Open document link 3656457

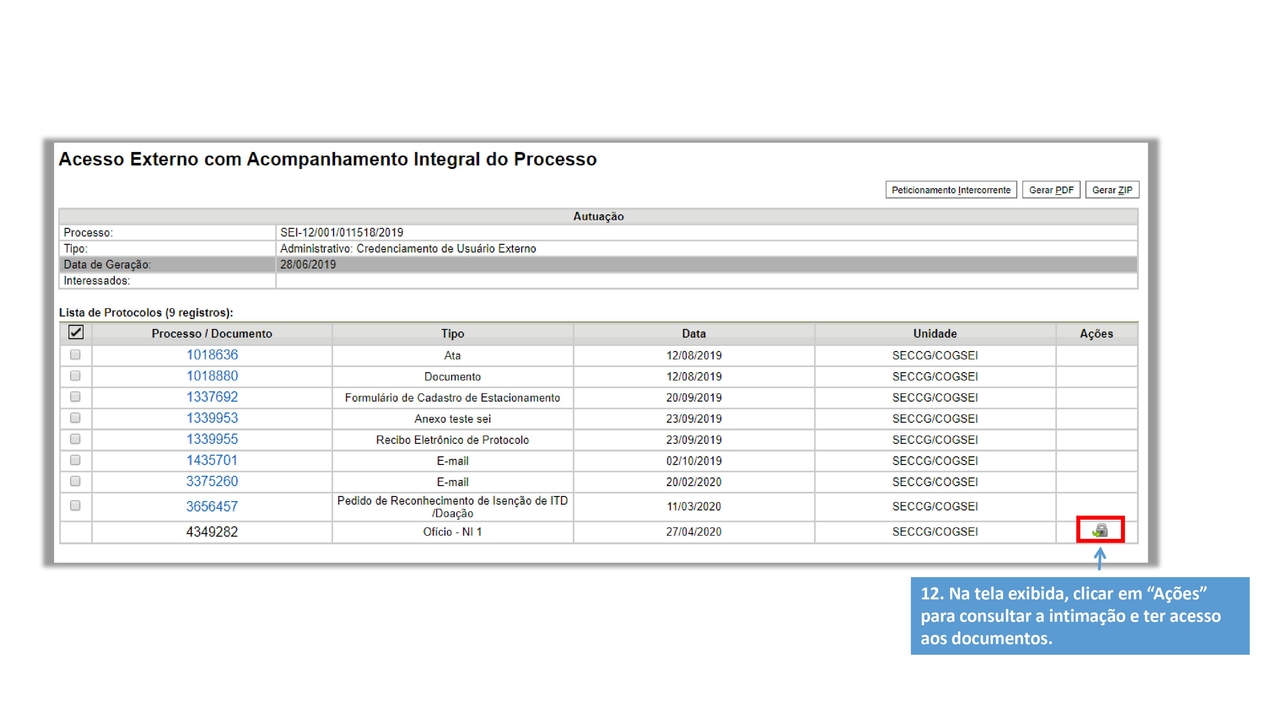click(212, 506)
